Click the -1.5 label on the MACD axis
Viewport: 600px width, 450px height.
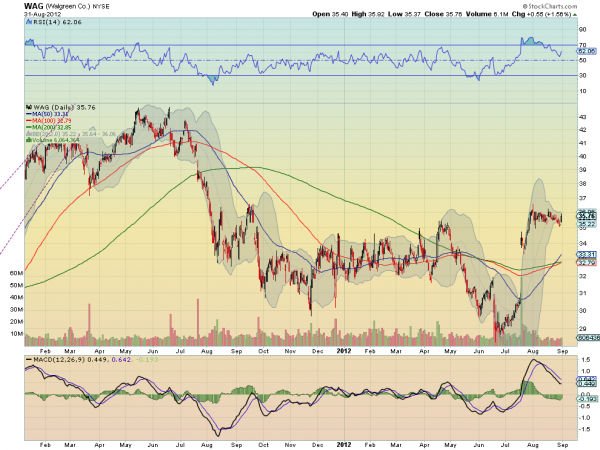tap(584, 429)
